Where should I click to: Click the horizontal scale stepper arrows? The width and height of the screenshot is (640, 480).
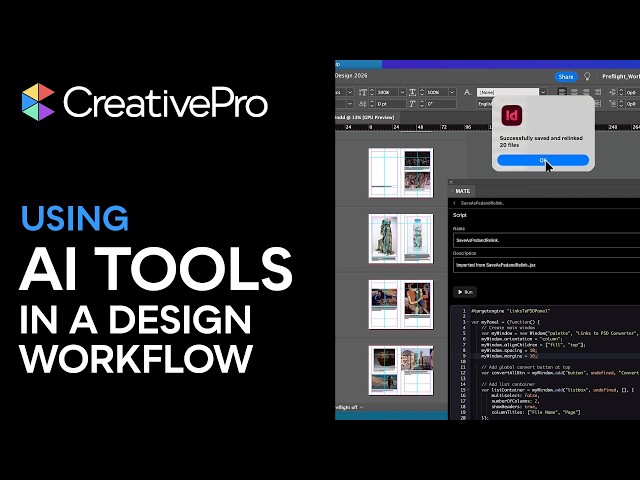tap(422, 92)
